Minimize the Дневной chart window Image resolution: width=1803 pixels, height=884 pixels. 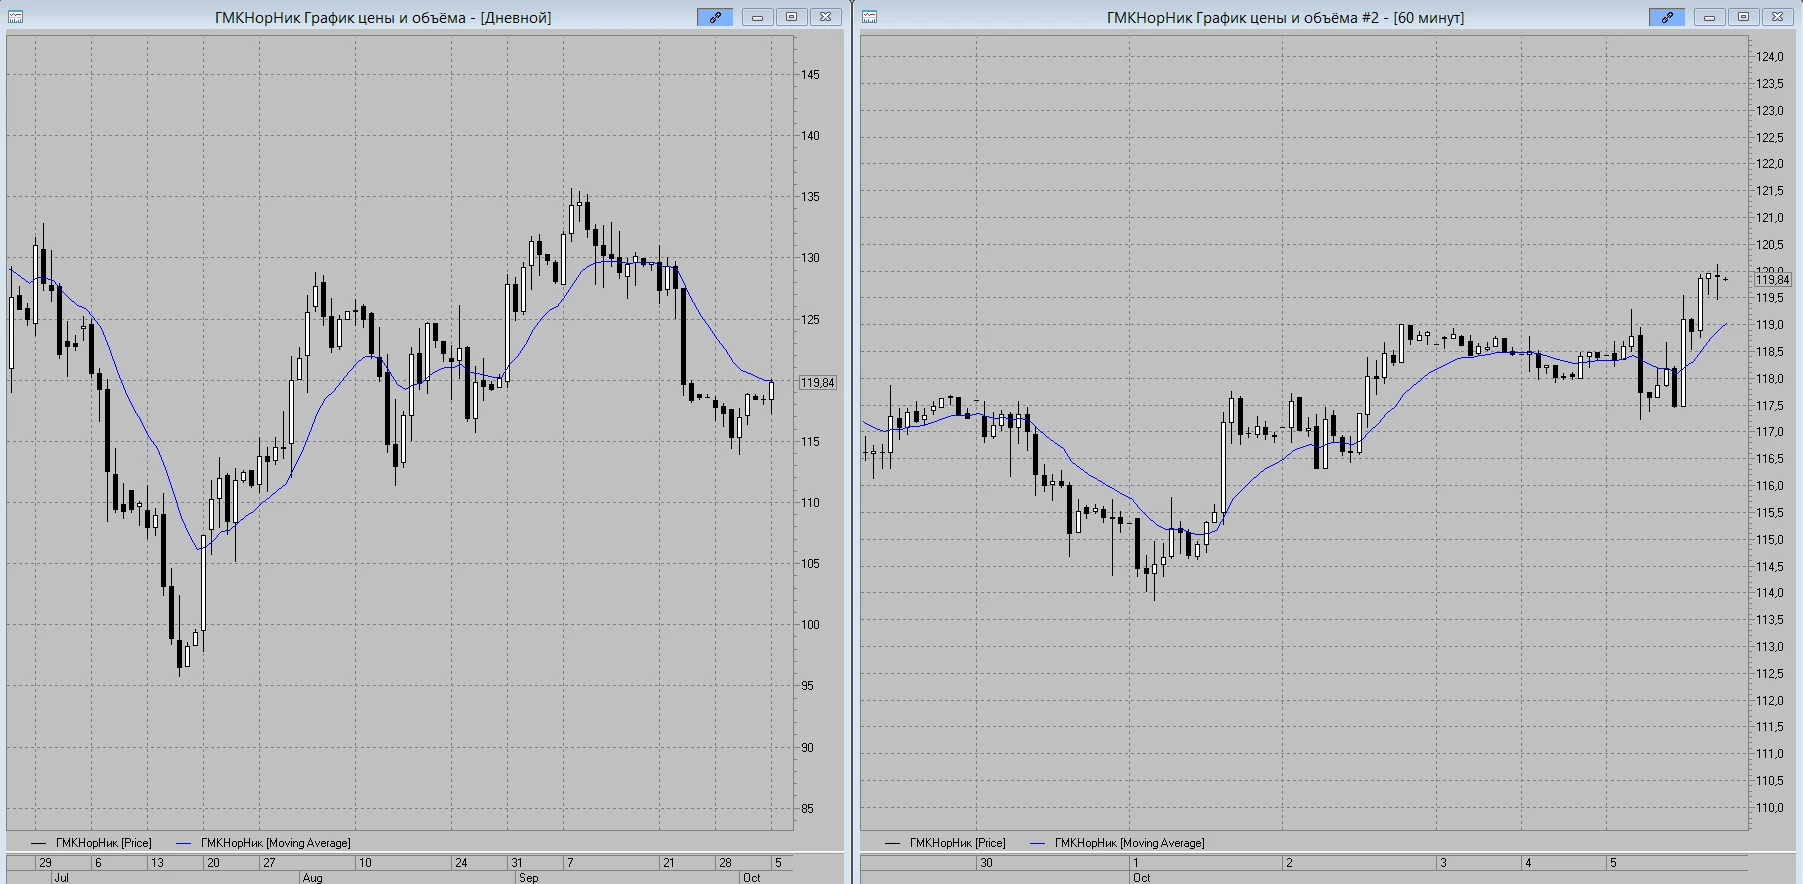757,17
